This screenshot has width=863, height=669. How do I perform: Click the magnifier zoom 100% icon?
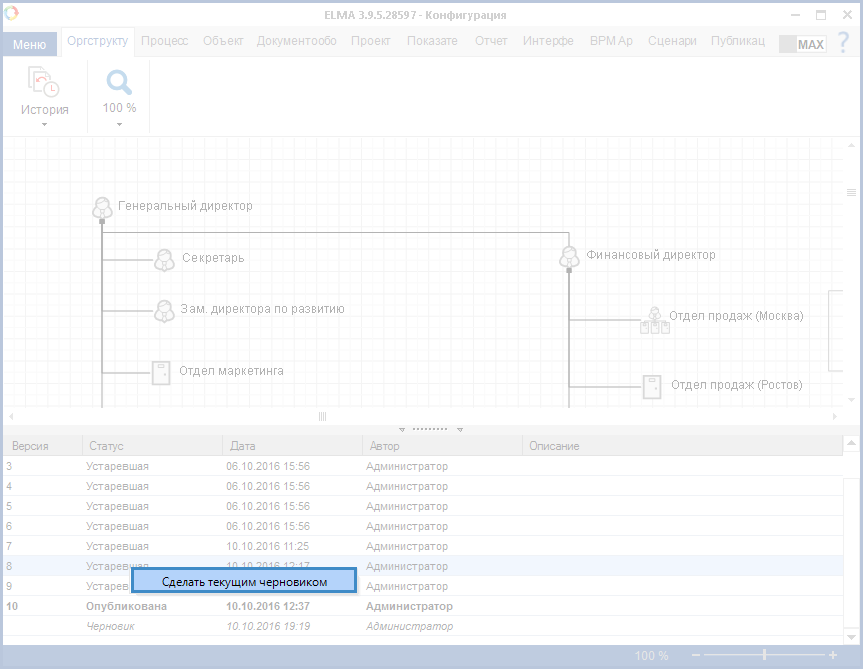coord(119,83)
